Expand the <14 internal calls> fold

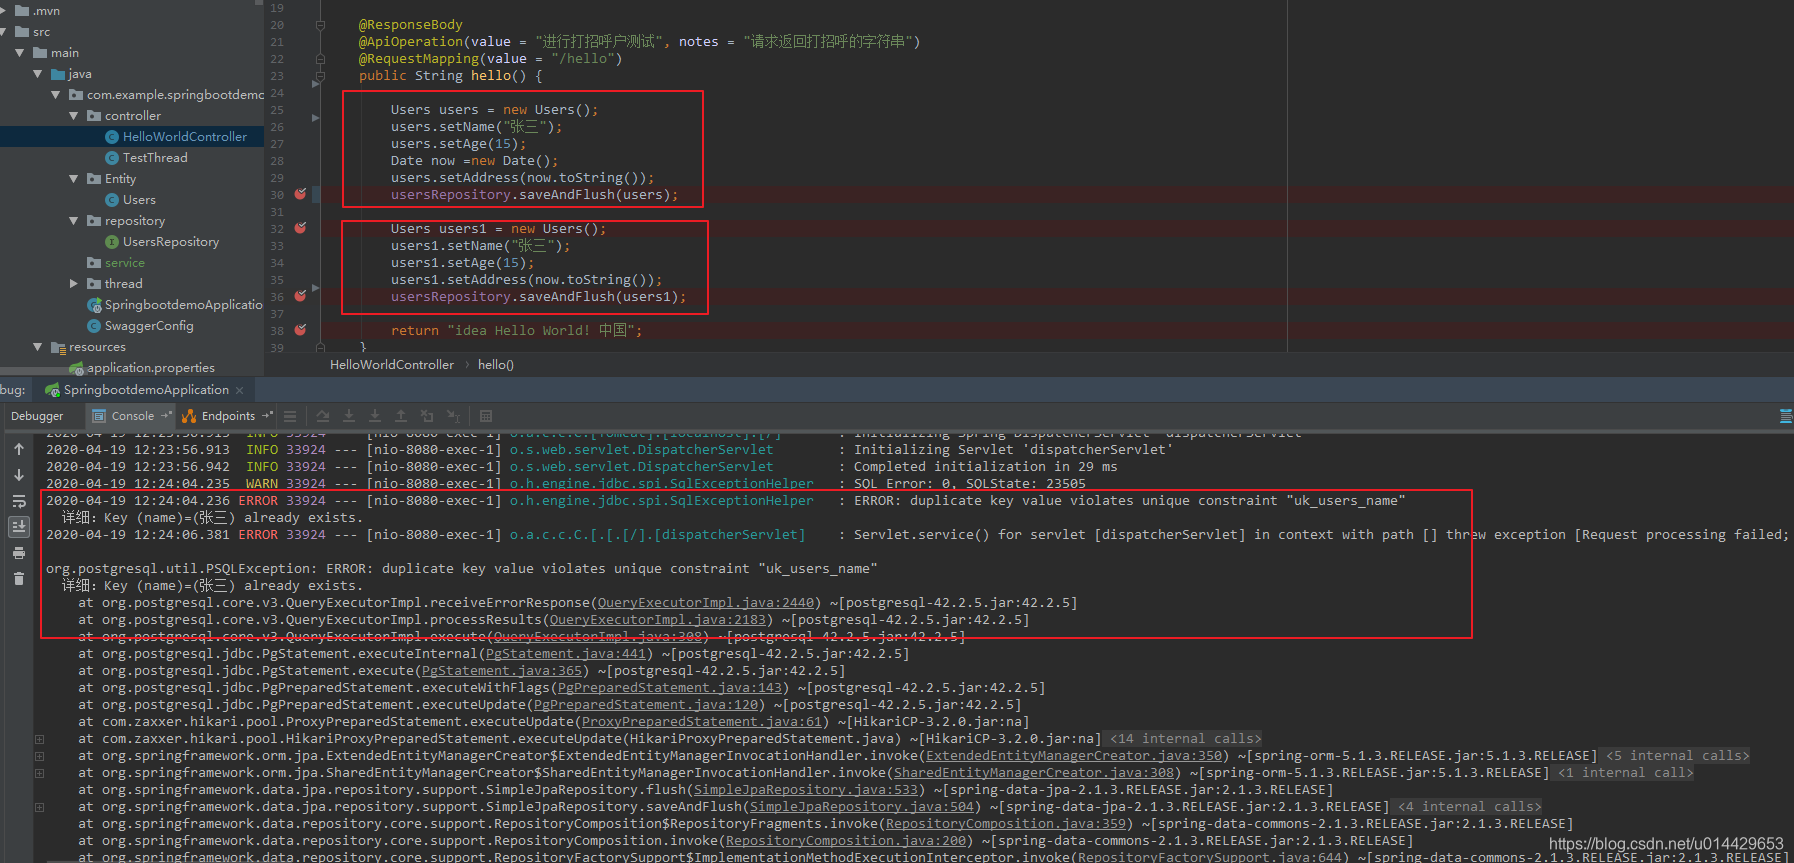[x=1185, y=739]
